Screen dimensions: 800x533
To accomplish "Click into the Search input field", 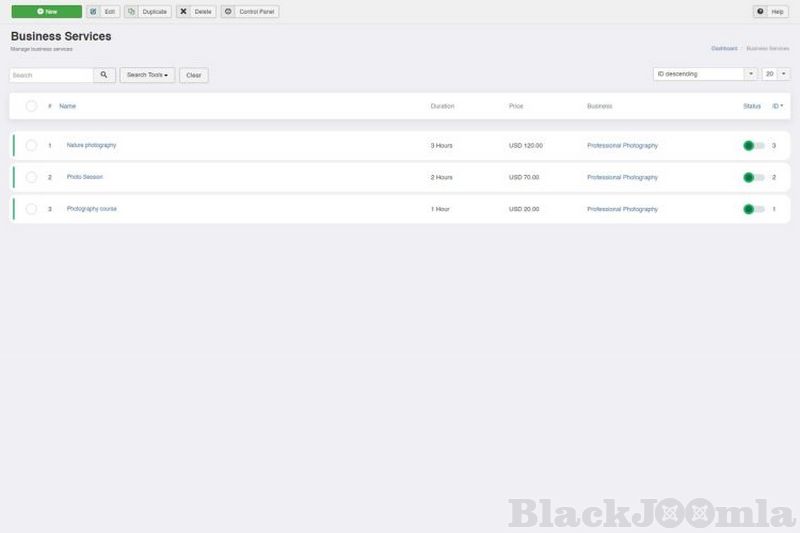I will coord(52,75).
